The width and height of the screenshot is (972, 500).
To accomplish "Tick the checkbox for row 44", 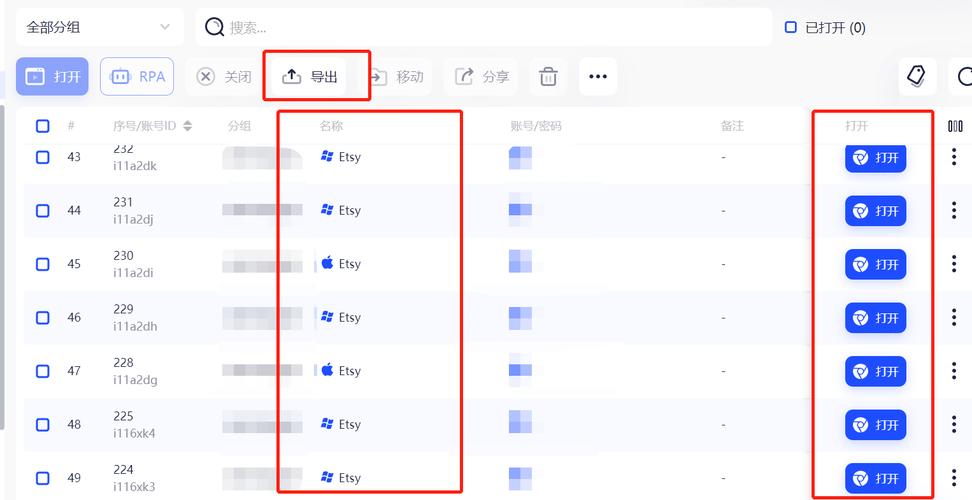I will tap(43, 211).
